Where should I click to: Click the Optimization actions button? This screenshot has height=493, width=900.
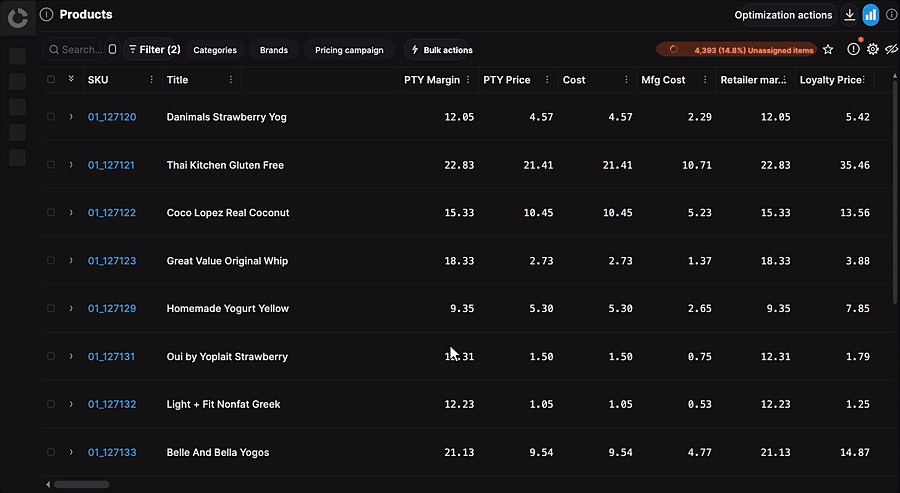[783, 15]
